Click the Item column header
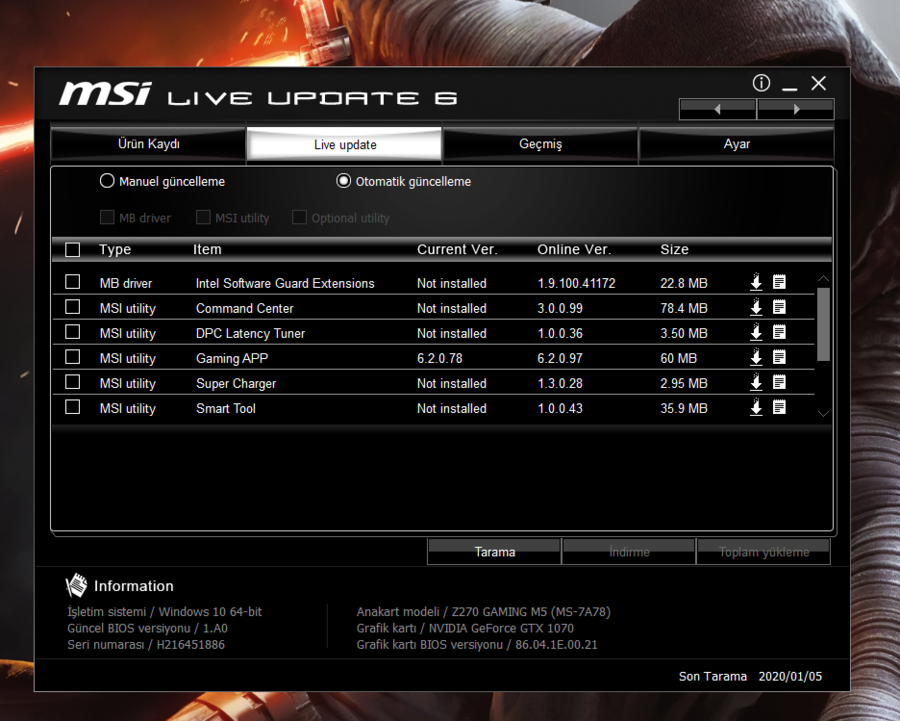The height and width of the screenshot is (721, 900). [207, 250]
